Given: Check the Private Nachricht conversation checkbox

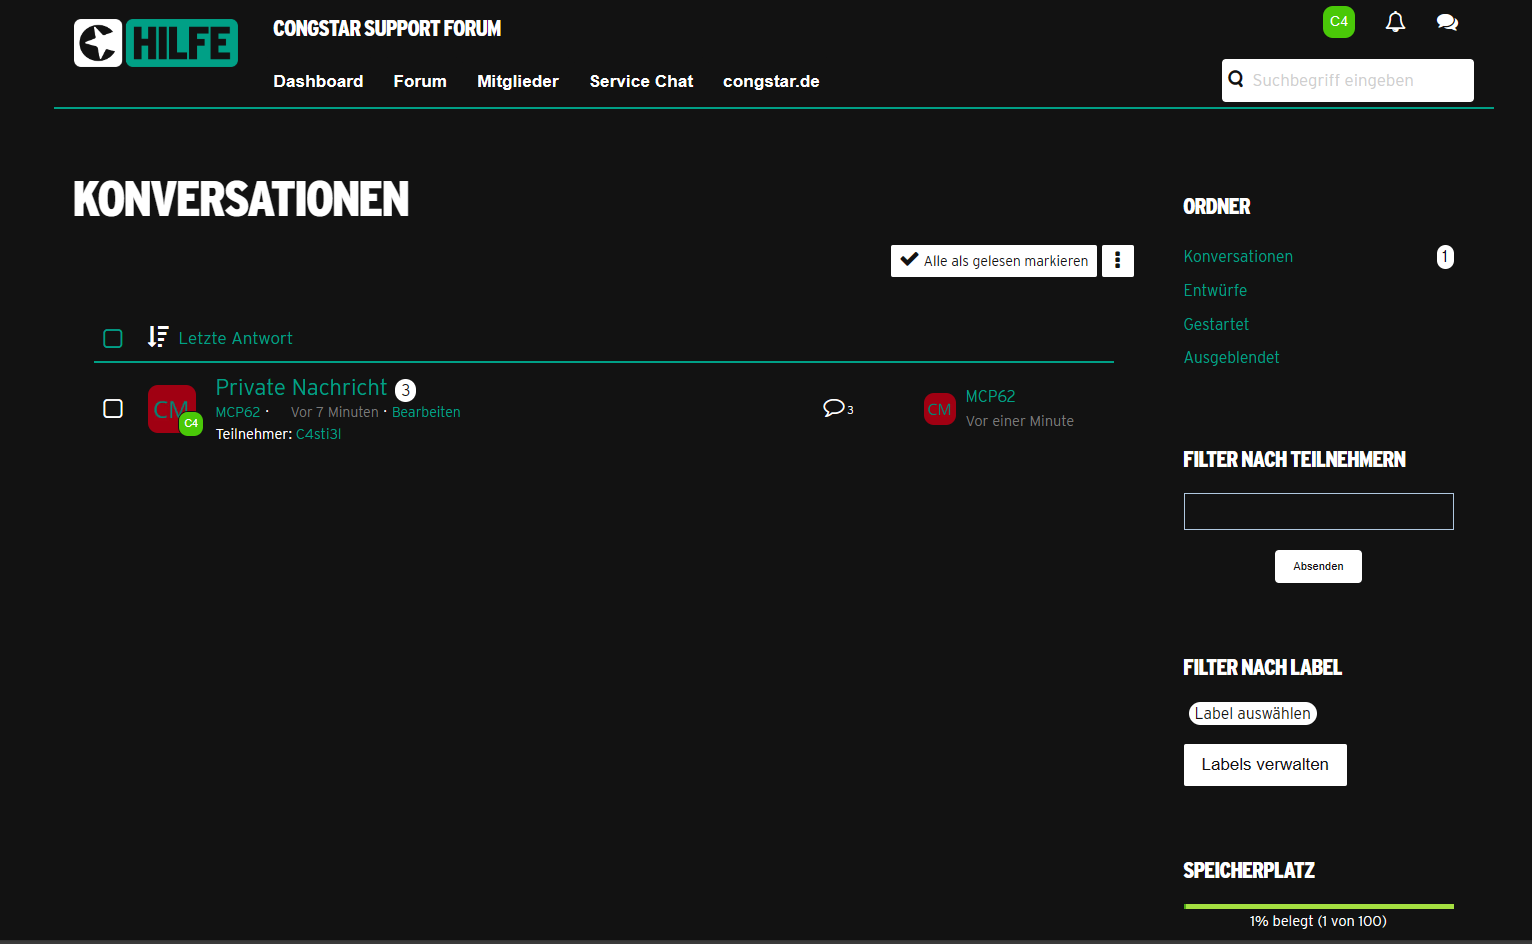Looking at the screenshot, I should [113, 409].
